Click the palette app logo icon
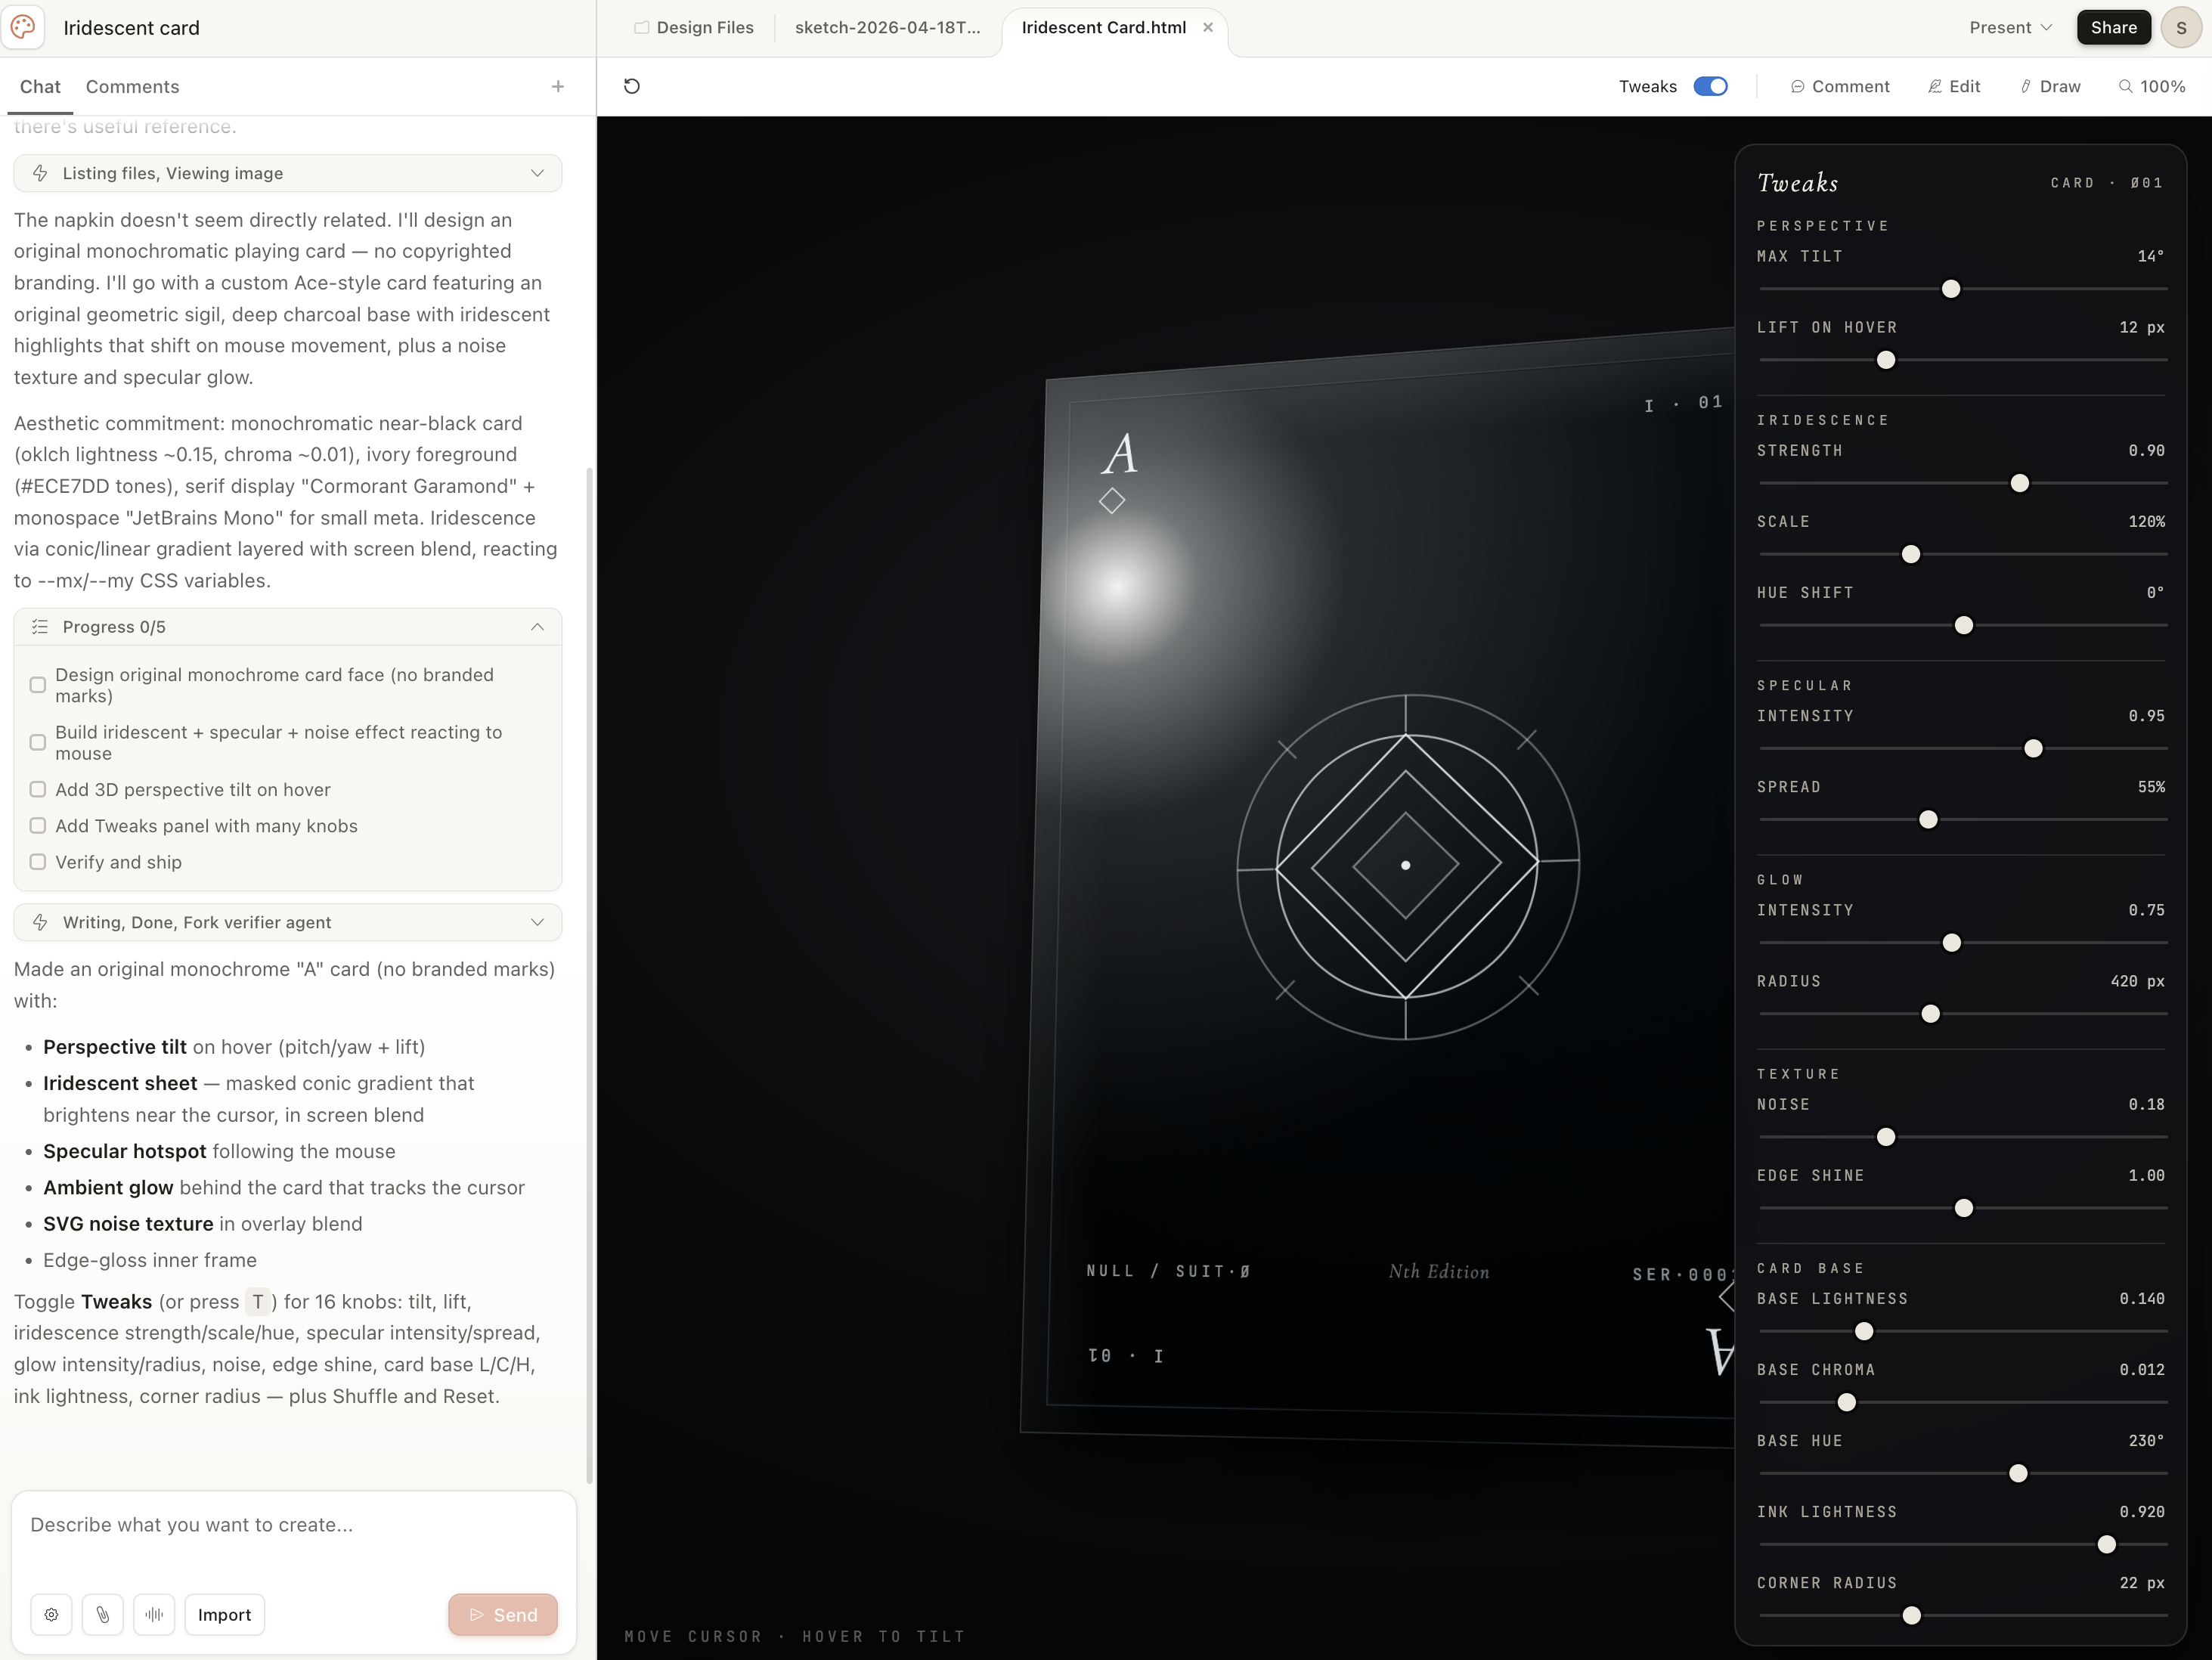 tap(23, 27)
